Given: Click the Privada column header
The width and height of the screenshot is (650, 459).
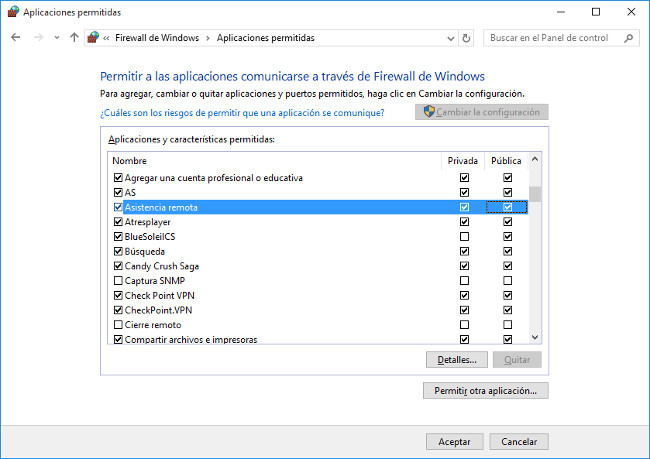Looking at the screenshot, I should (x=463, y=160).
